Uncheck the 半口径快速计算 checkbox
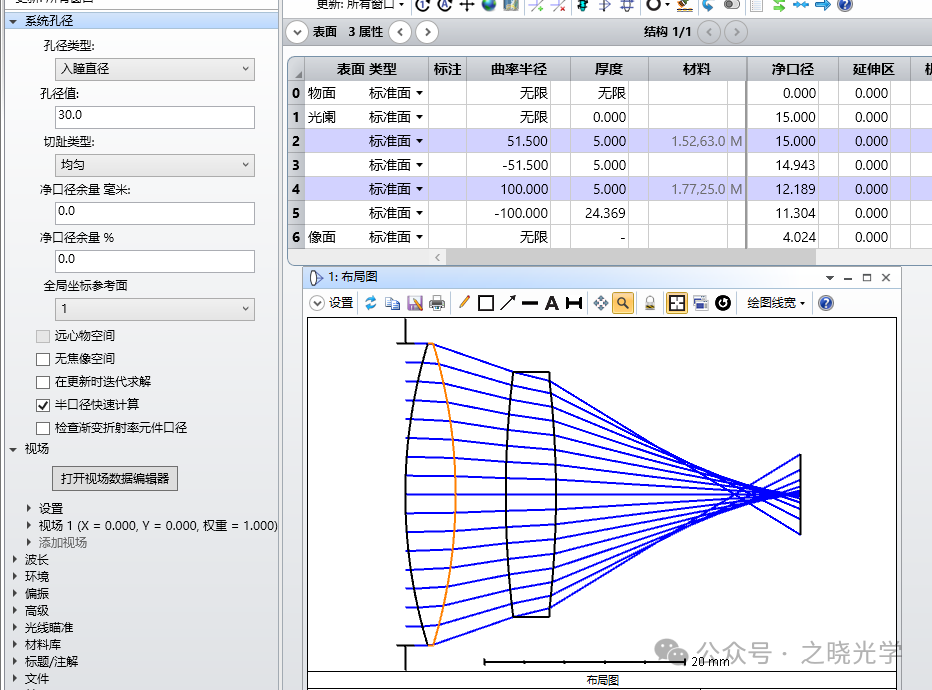This screenshot has width=932, height=690. coord(43,405)
